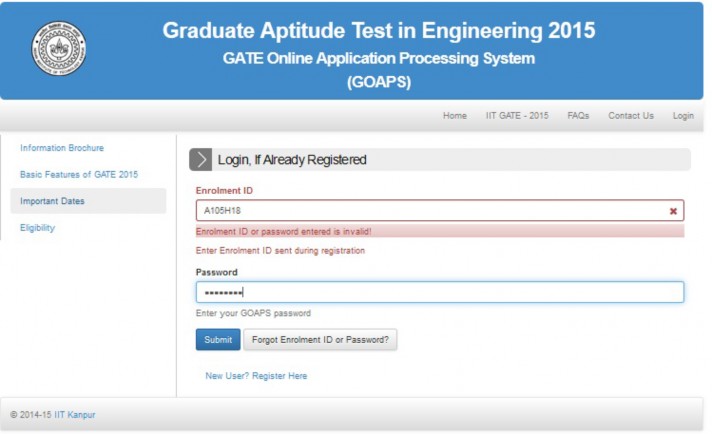Focus the Enrolment ID input field
The height and width of the screenshot is (434, 712).
tap(440, 211)
